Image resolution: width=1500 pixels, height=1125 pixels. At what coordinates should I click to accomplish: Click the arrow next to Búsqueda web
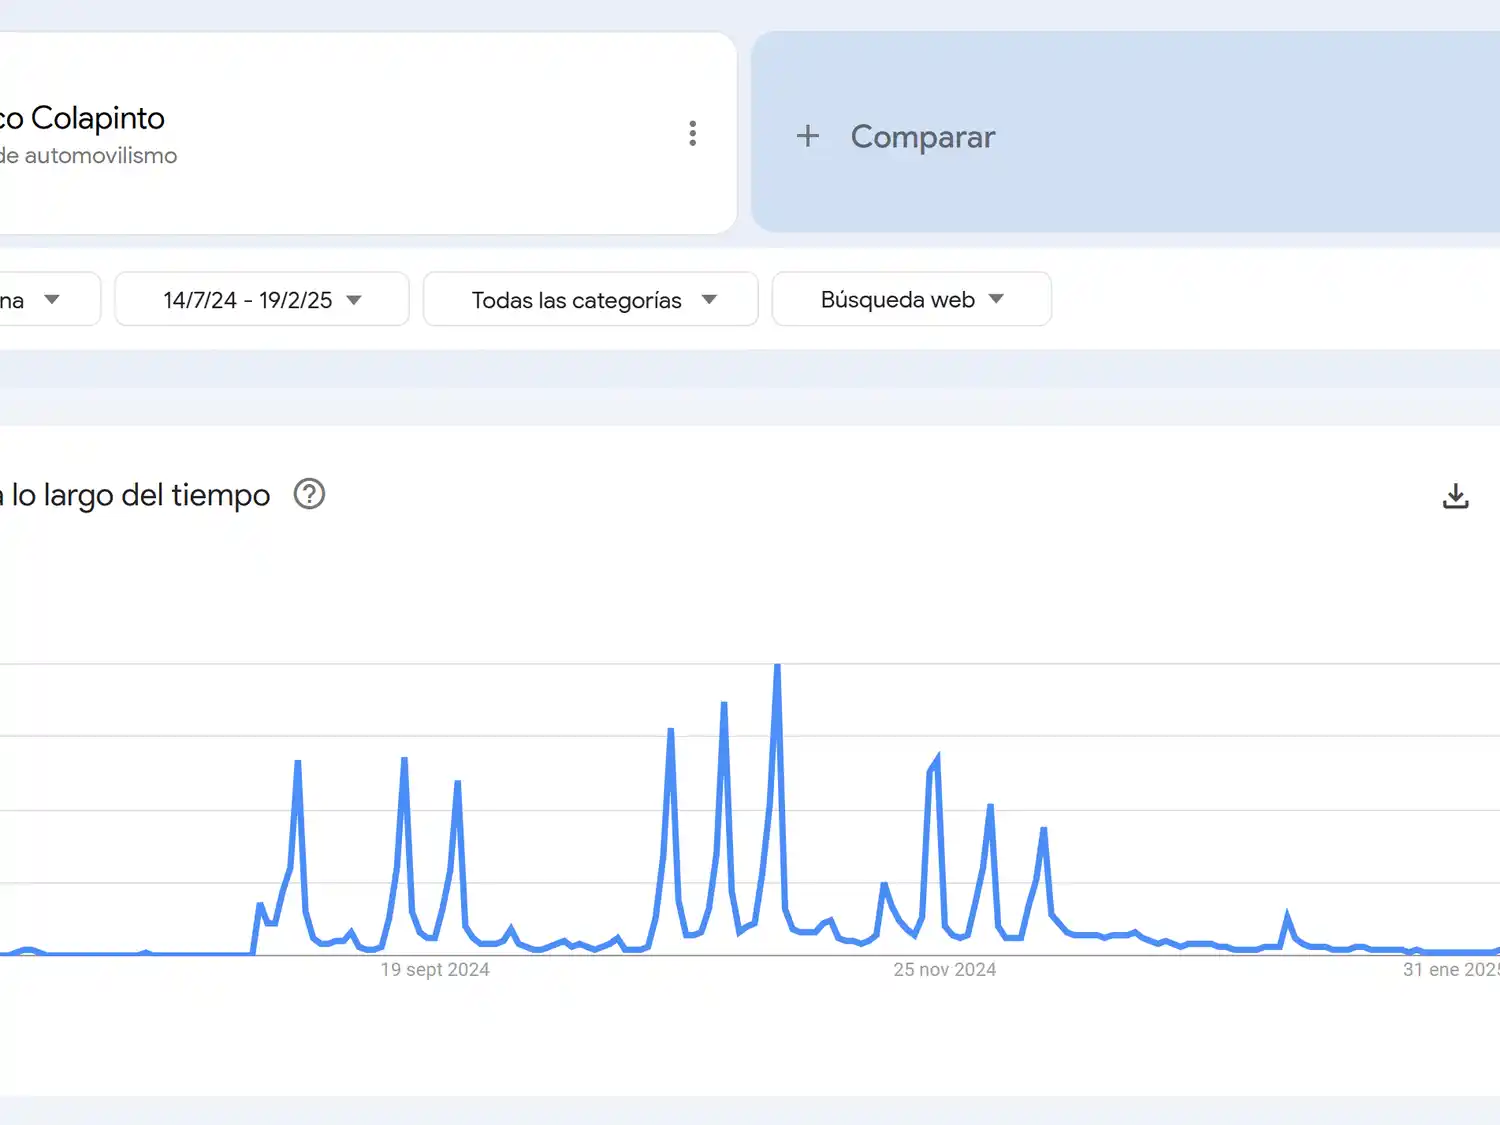point(996,299)
